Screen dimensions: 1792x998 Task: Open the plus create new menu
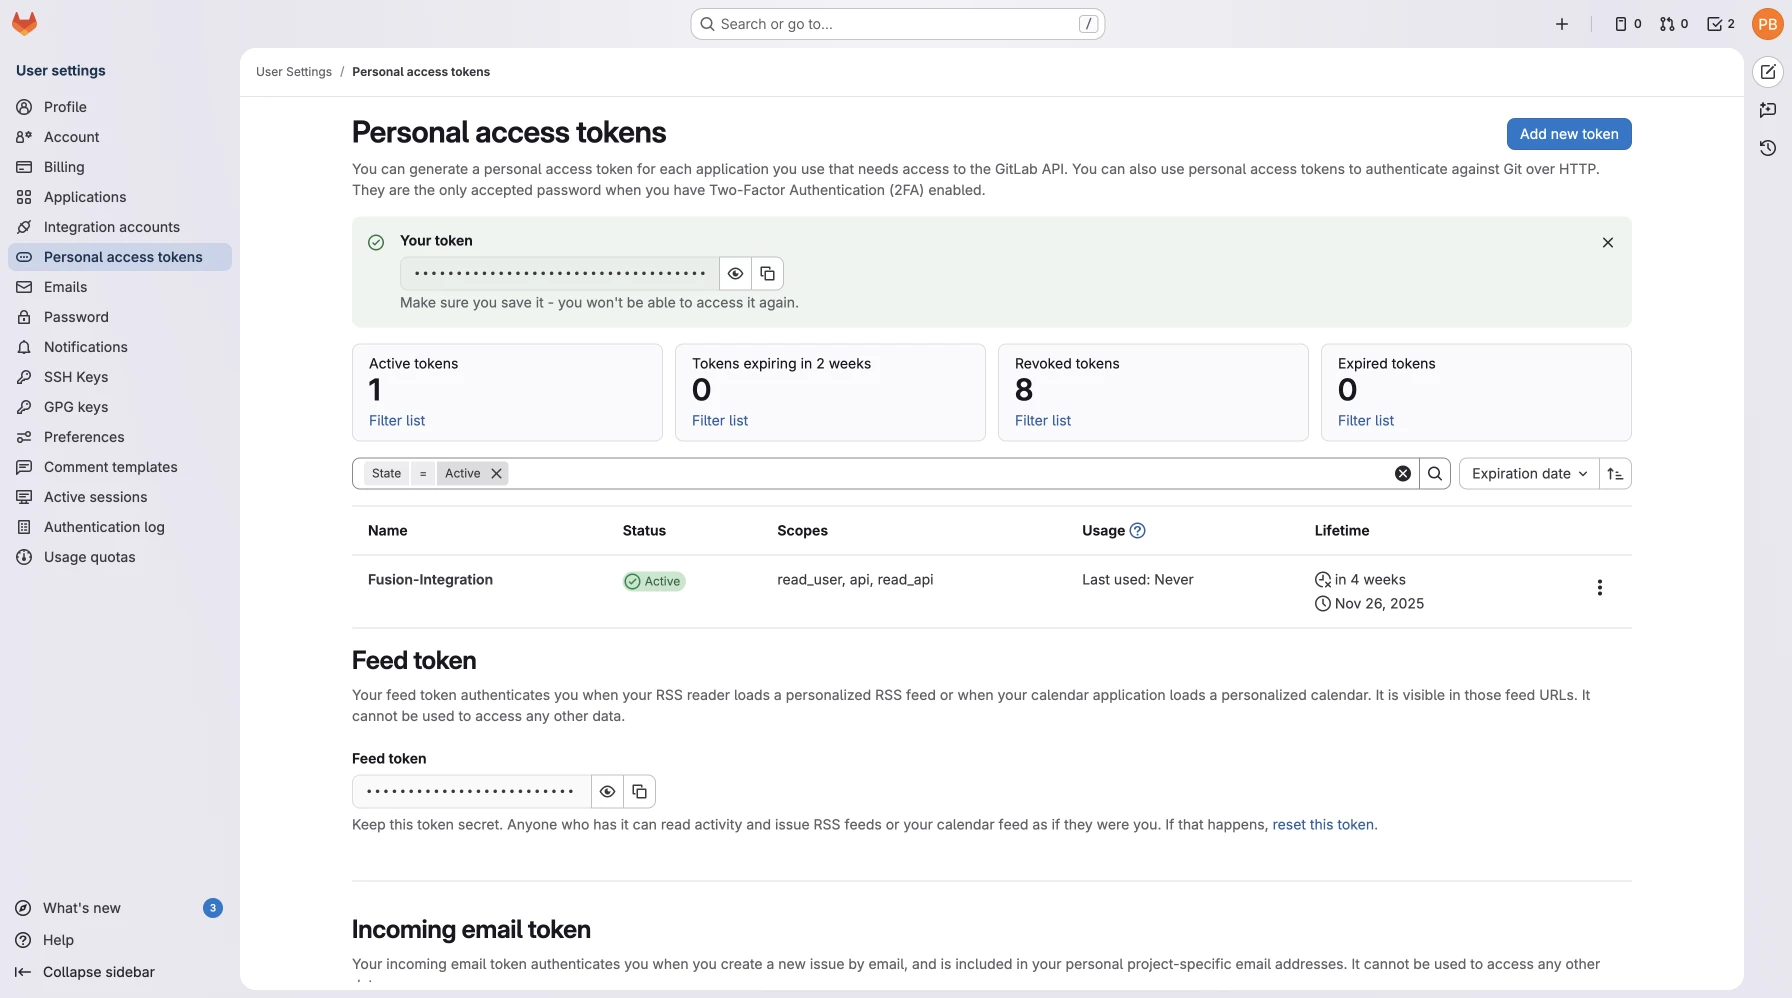1561,24
